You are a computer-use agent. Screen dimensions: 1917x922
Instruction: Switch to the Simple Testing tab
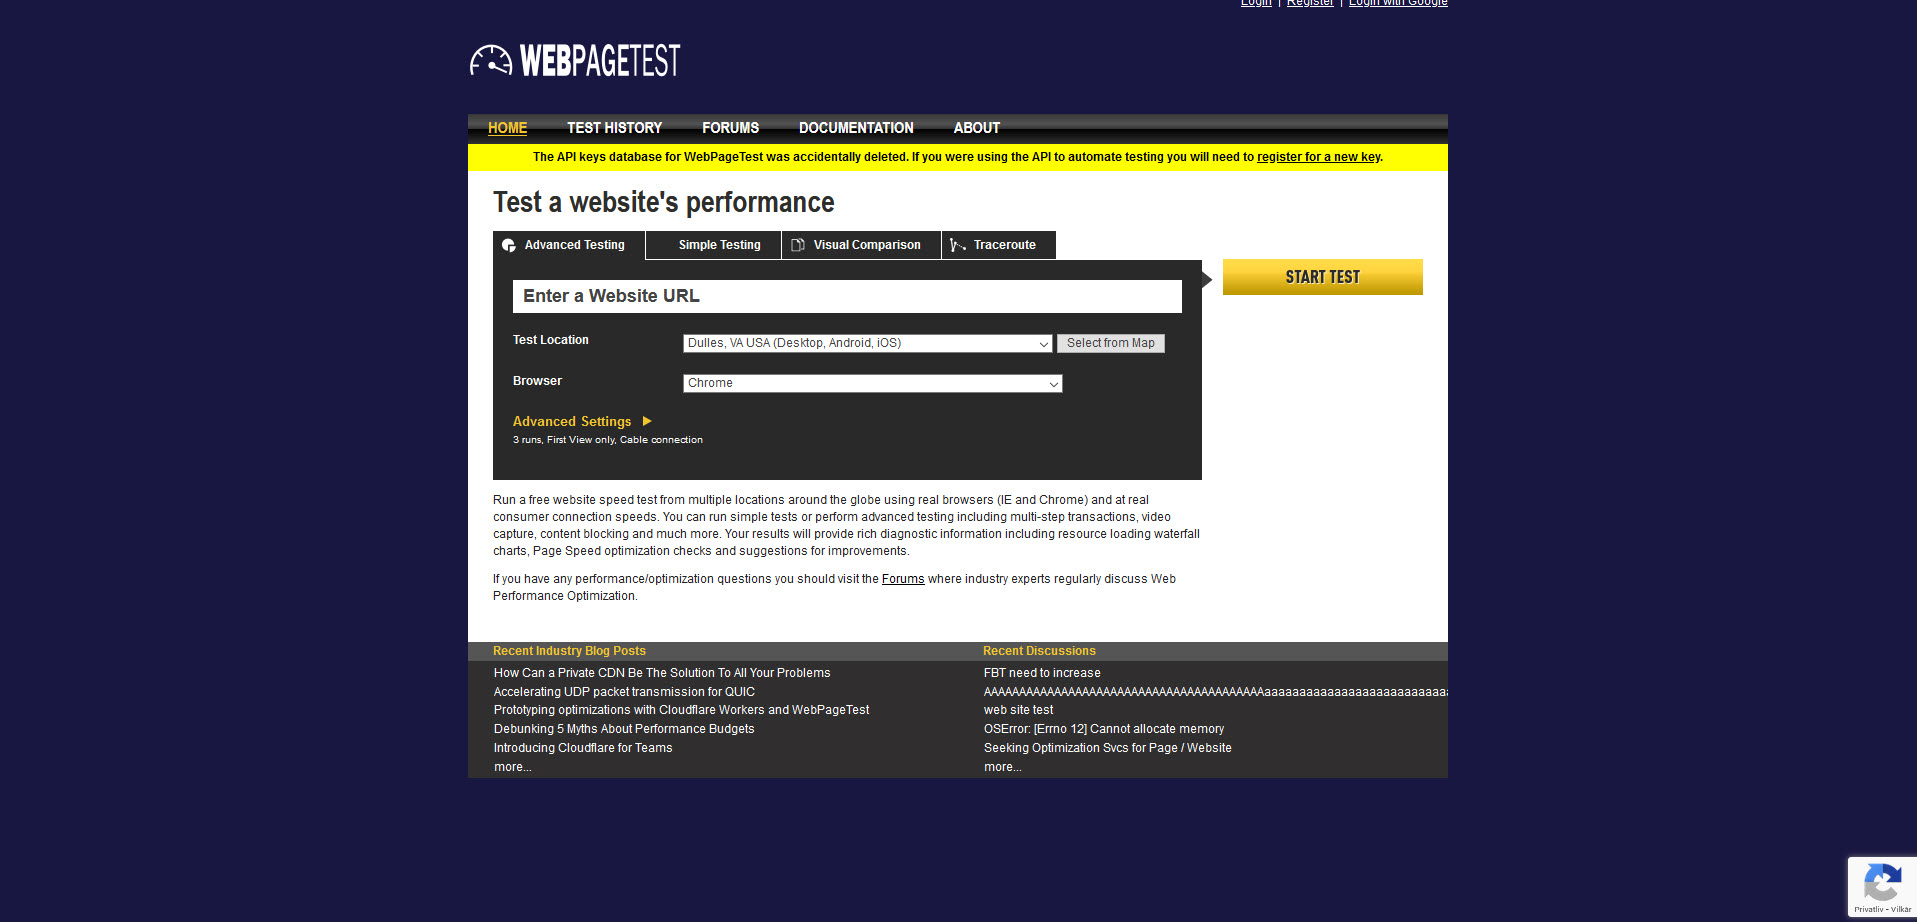coord(713,245)
